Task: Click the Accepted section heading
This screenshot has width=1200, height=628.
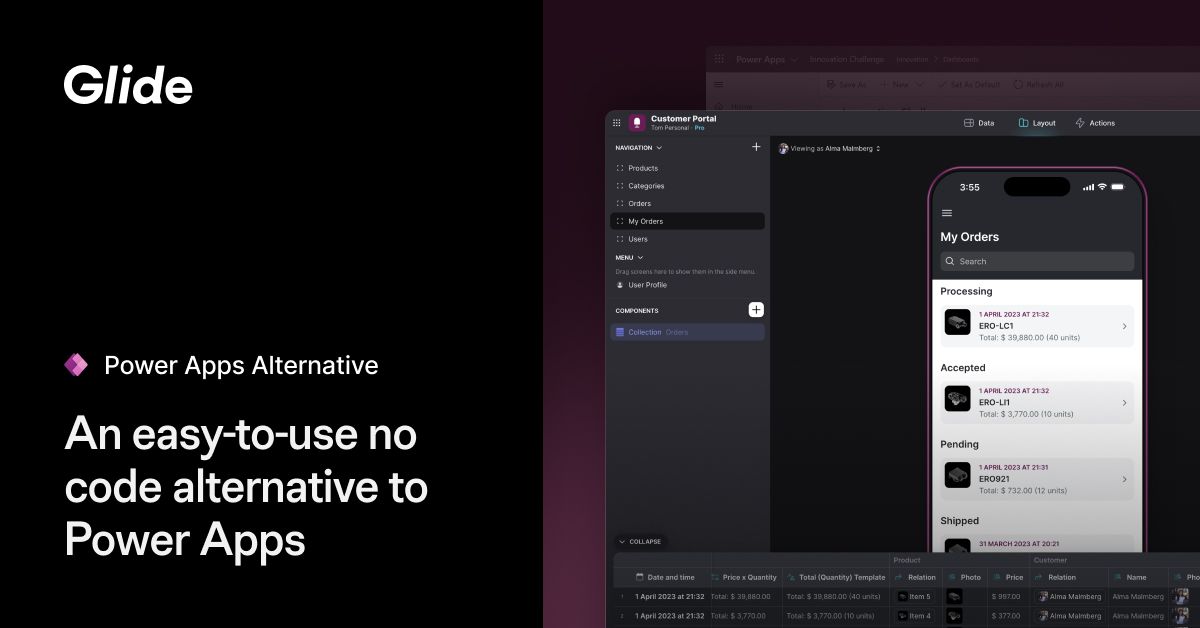Action: pyautogui.click(x=963, y=368)
